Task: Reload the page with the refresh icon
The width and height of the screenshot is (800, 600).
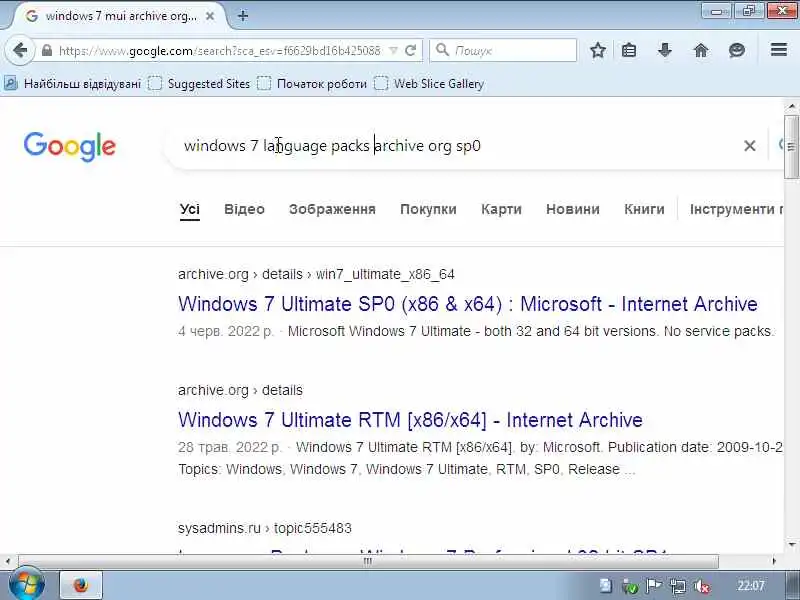Action: coord(410,51)
